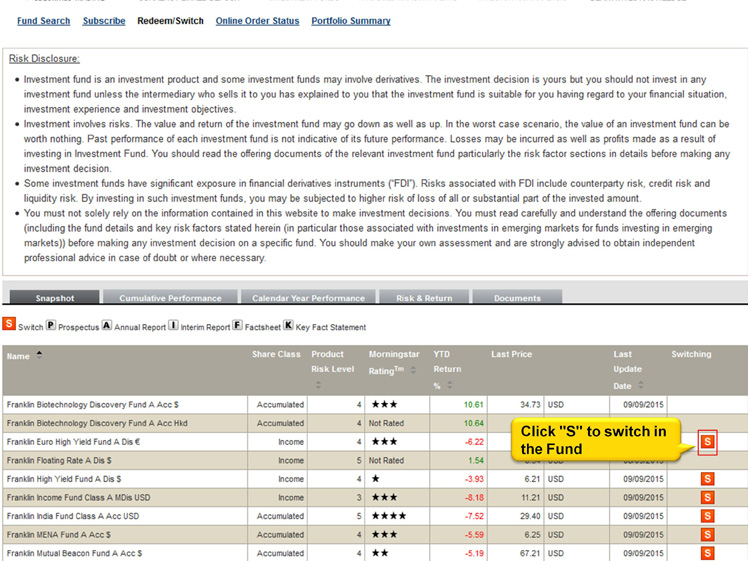Click the S switch icon for Franklin High Yield Fund
This screenshot has width=748, height=561.
pyautogui.click(x=707, y=479)
